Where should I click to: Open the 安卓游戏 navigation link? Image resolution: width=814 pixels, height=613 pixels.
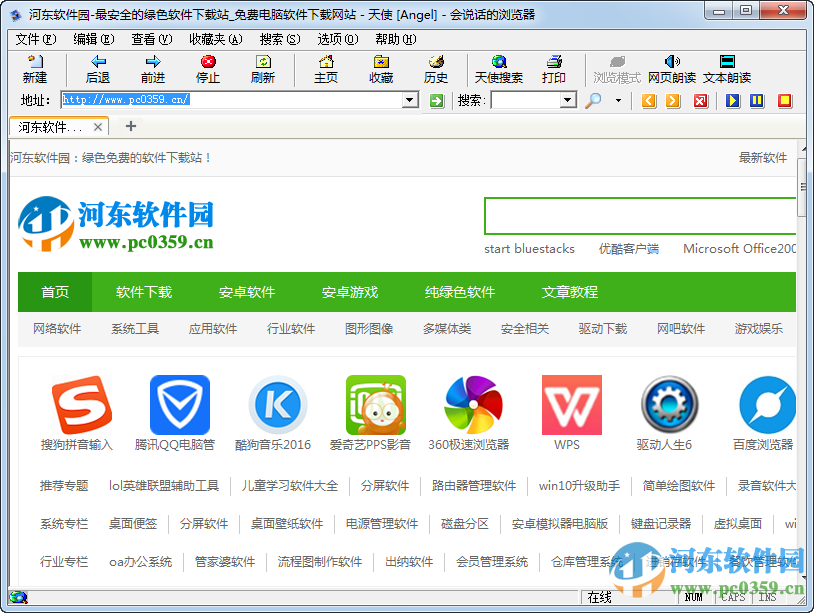pos(349,292)
